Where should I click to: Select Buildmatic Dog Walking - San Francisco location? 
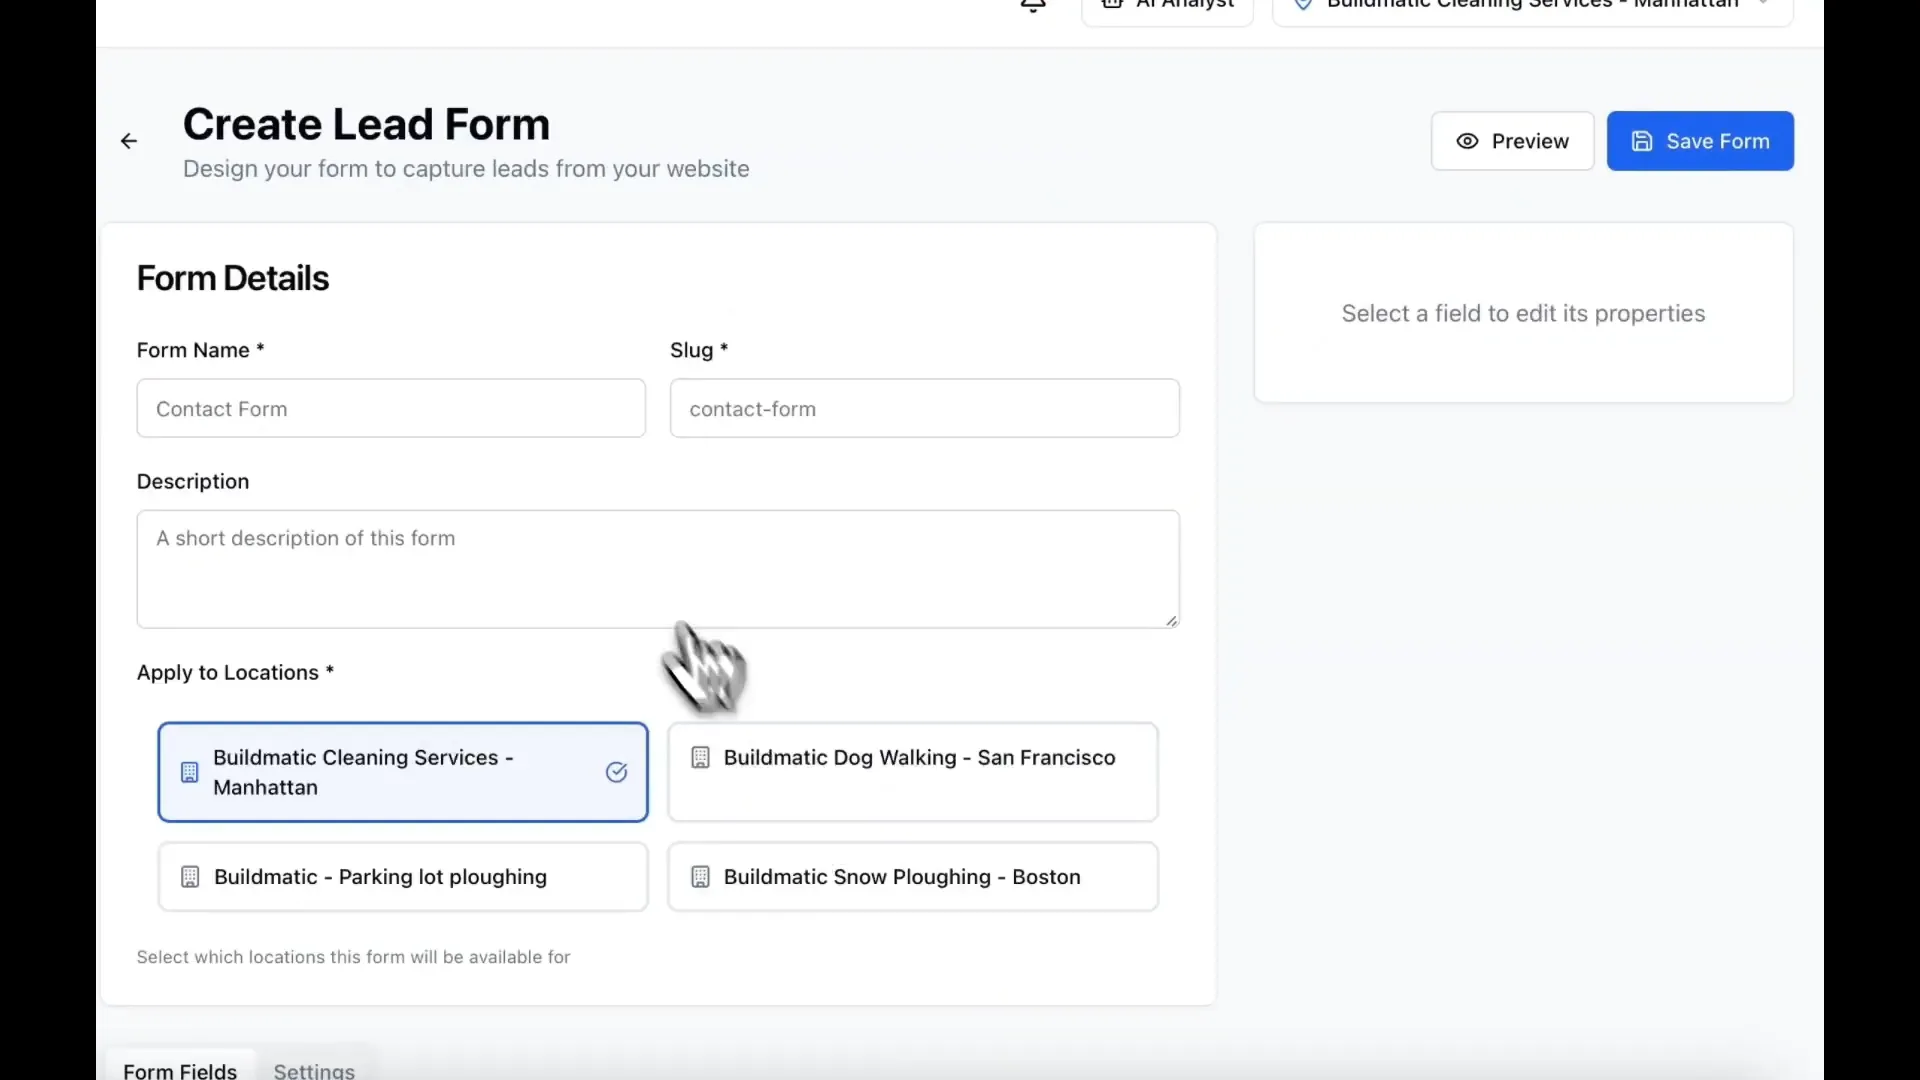click(913, 772)
